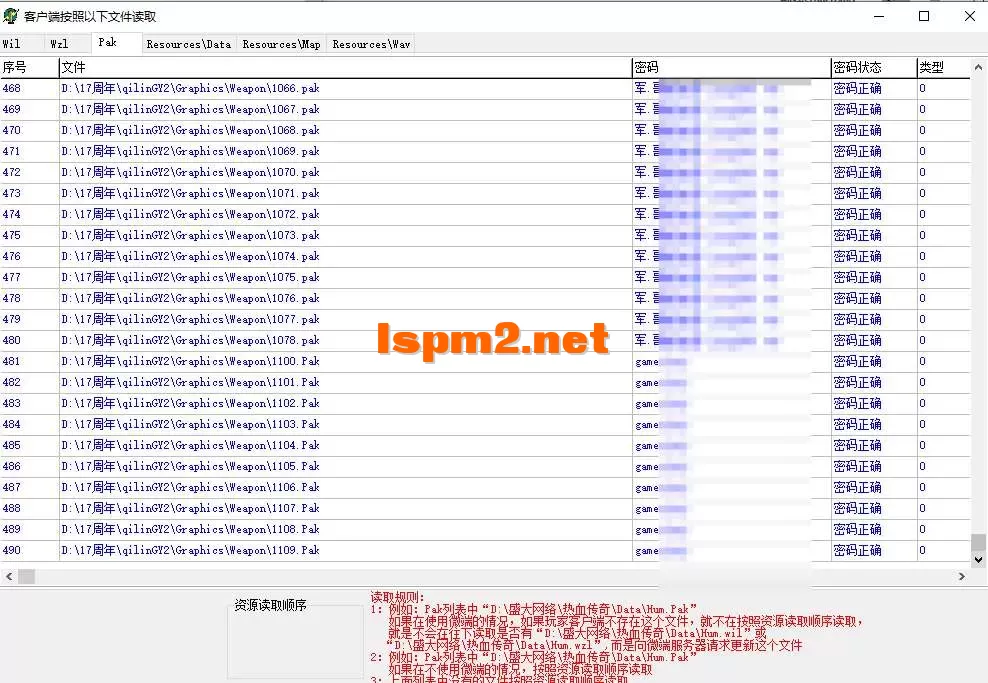Viewport: 988px width, 683px height.
Task: Click 密码正确 status in row 489
Action: (858, 529)
